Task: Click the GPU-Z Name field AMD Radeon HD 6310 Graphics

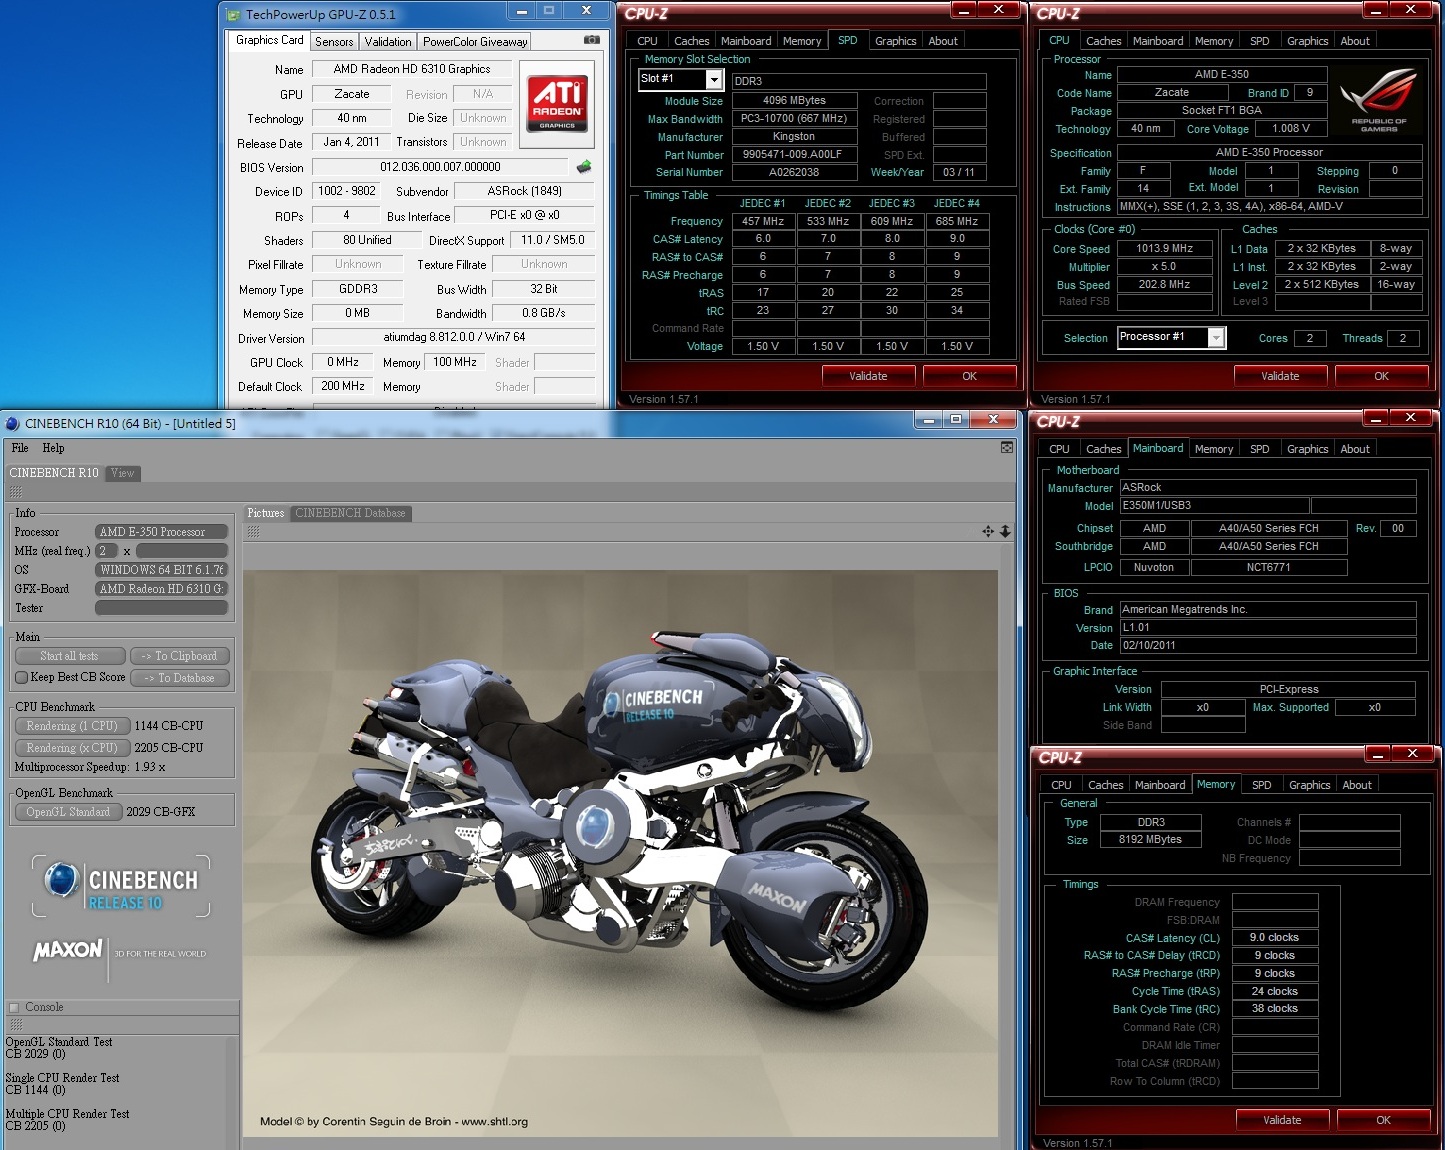Action: pos(412,69)
